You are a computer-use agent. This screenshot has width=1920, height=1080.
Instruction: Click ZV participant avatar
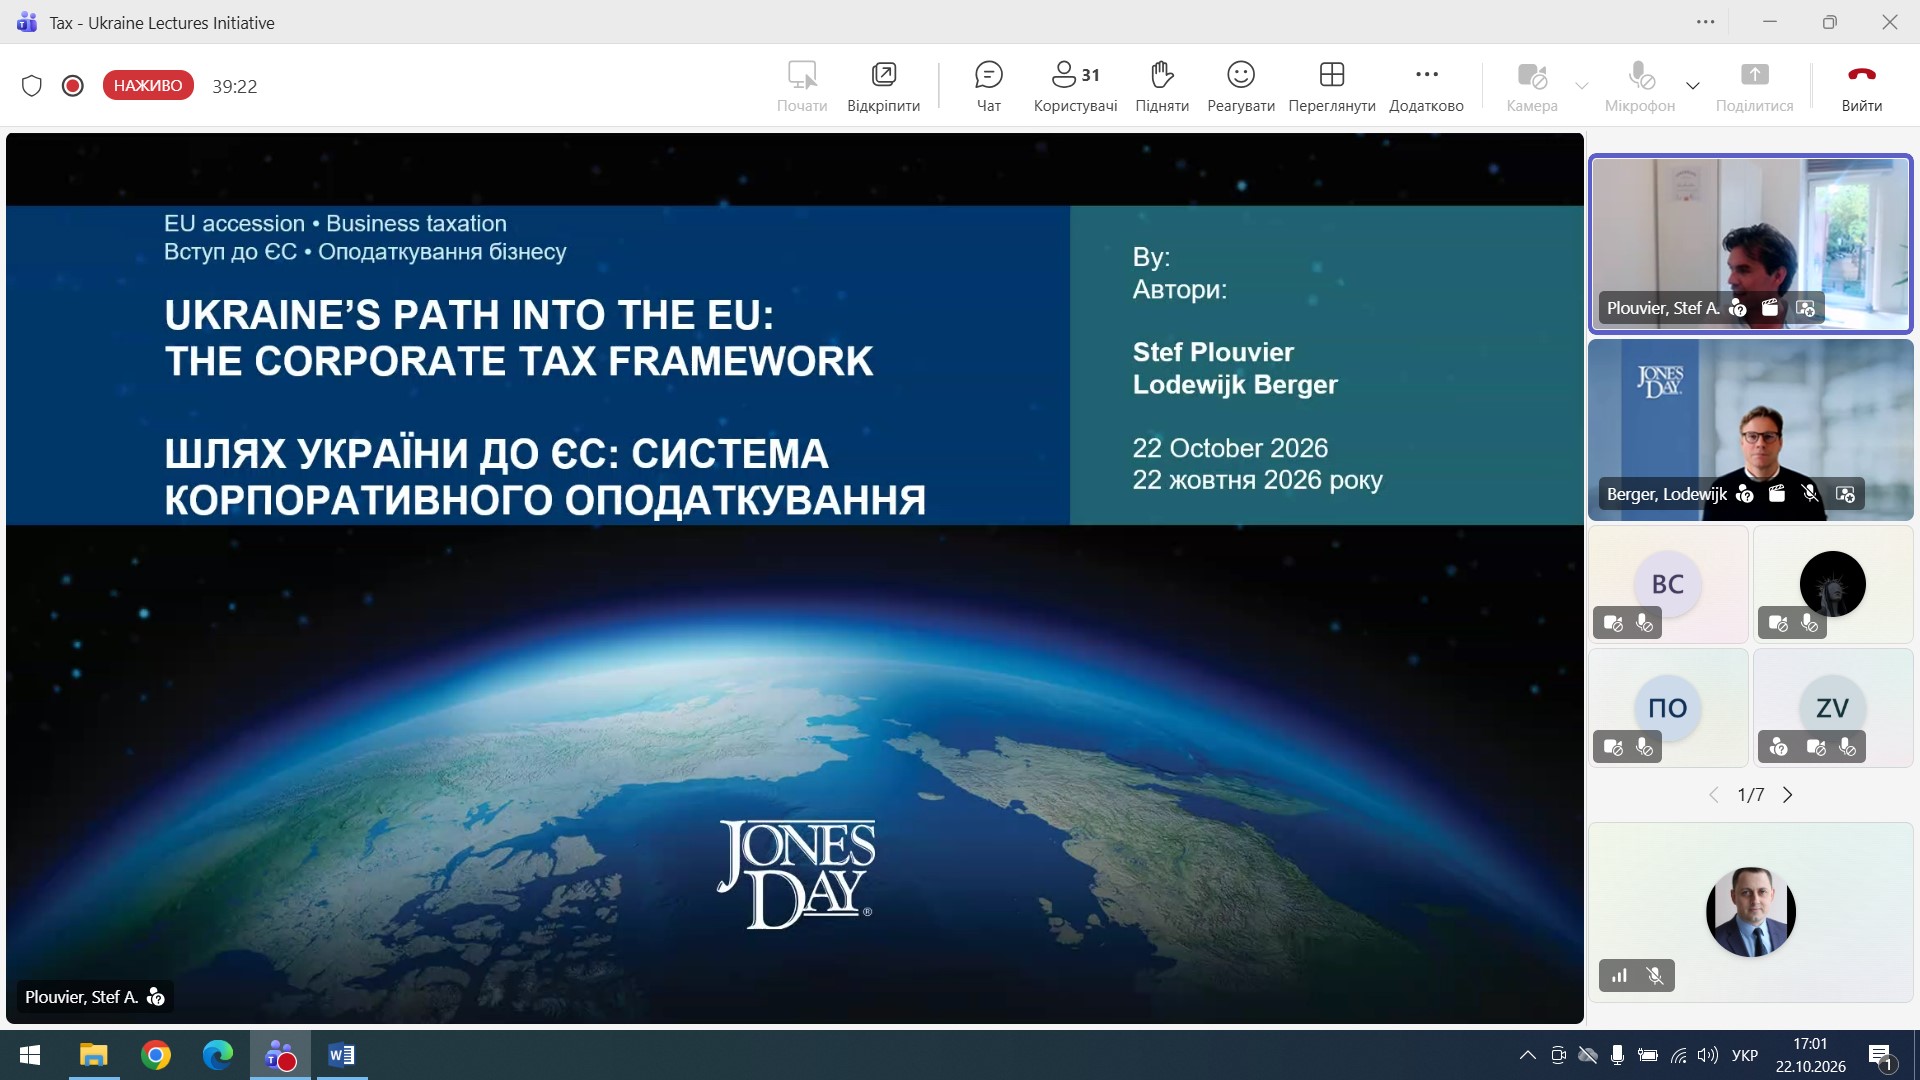click(x=1832, y=708)
